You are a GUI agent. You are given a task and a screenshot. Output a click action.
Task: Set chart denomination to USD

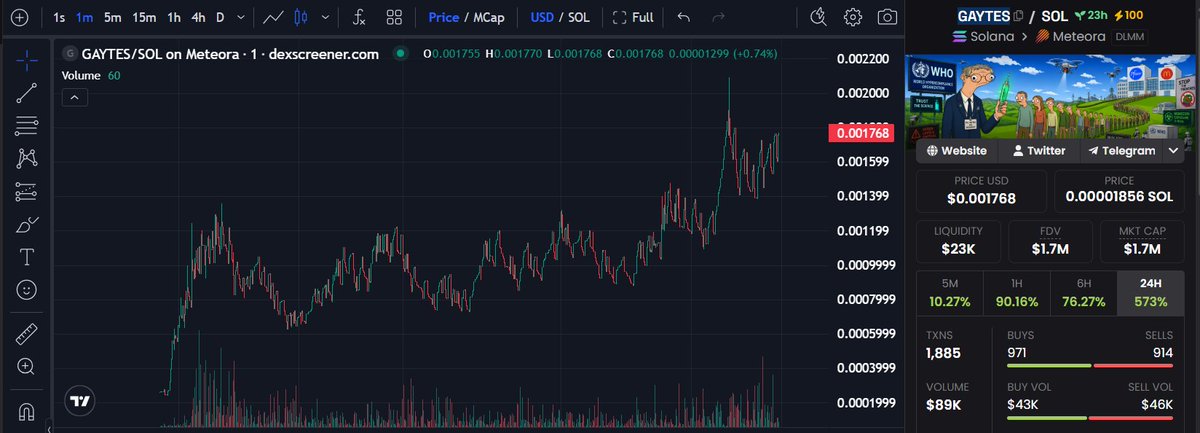[x=542, y=17]
